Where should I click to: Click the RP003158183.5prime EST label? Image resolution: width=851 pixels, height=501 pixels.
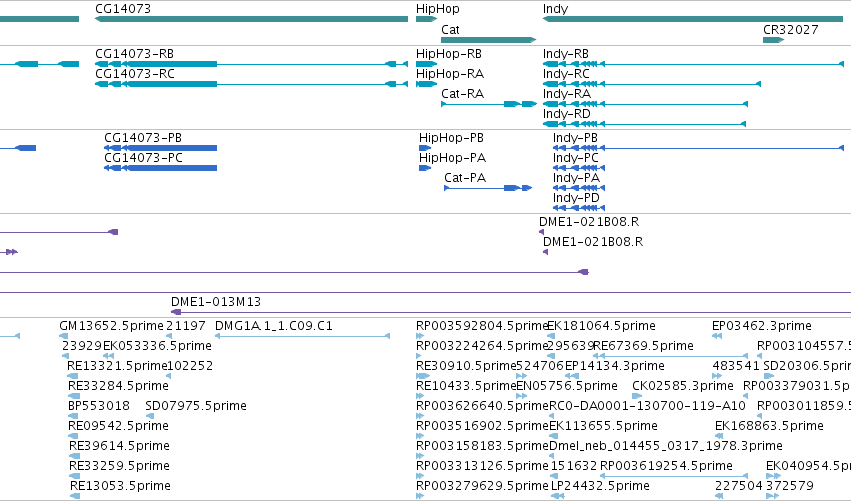[x=482, y=447]
